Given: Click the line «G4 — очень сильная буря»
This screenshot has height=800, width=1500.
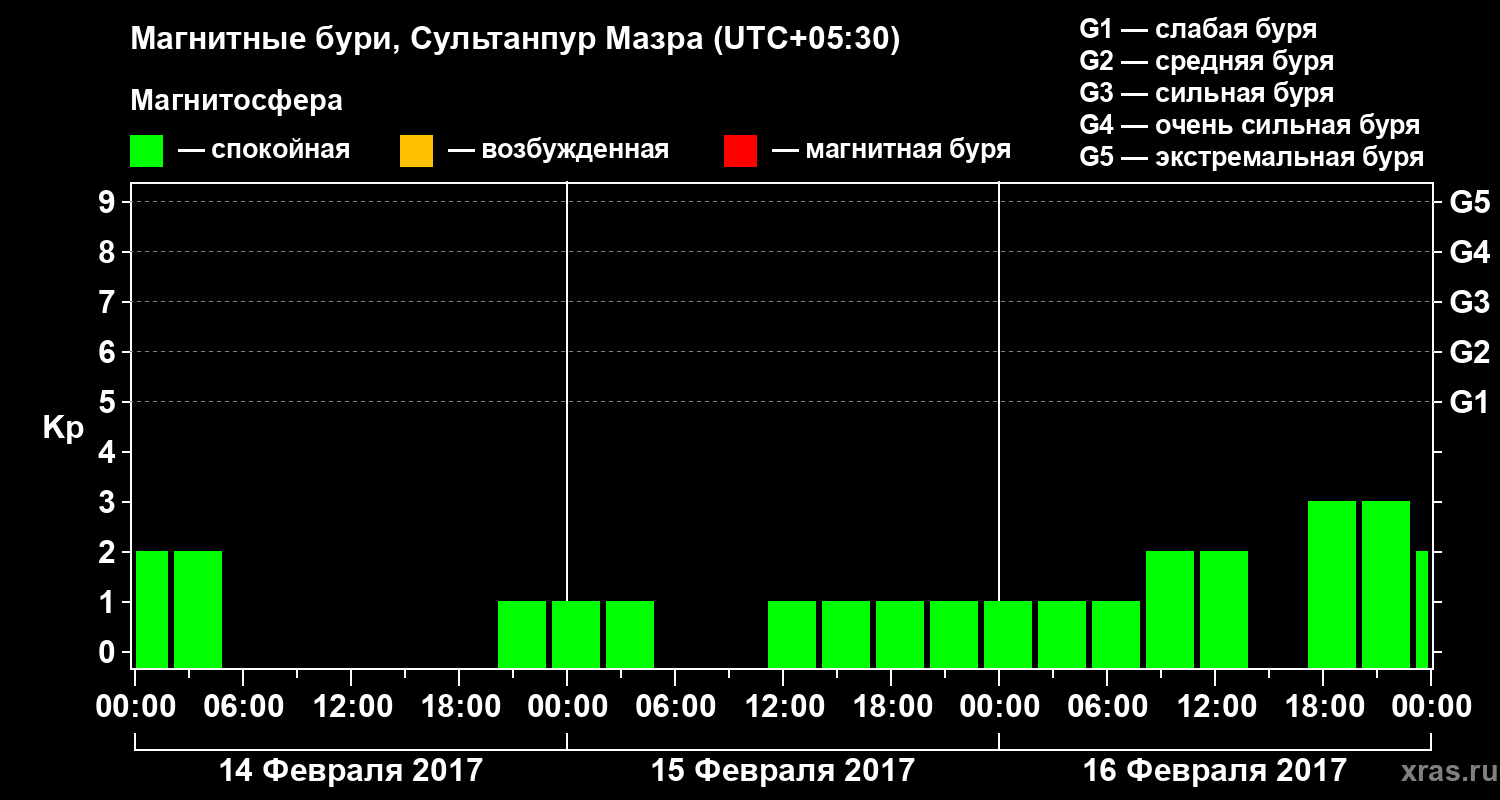Looking at the screenshot, I should (x=1250, y=125).
